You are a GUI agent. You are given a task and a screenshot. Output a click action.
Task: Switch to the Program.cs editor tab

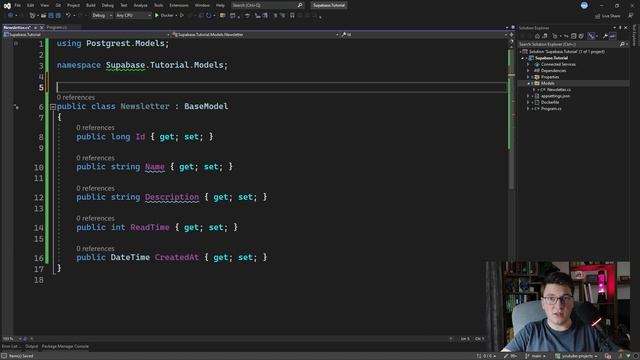click(x=57, y=27)
